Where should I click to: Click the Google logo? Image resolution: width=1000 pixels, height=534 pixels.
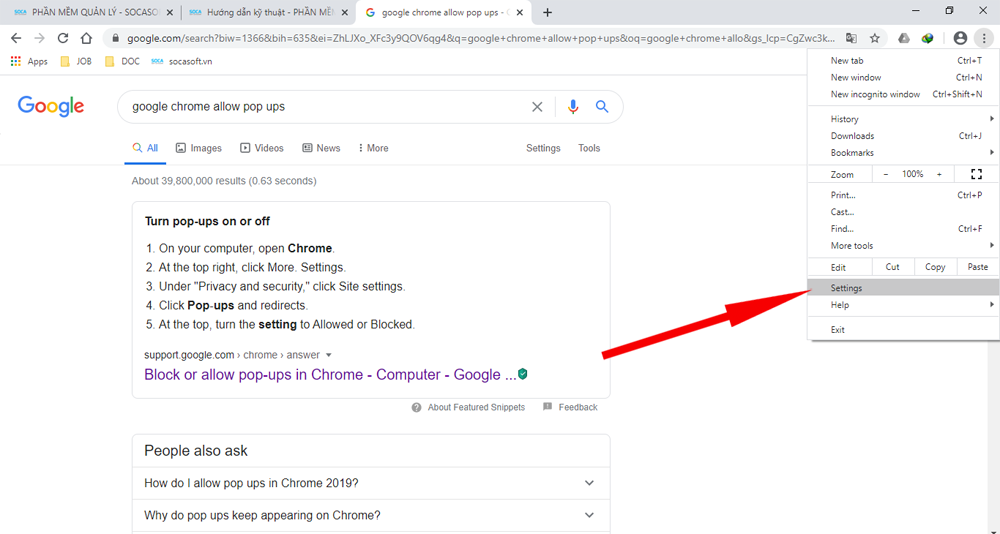[51, 107]
